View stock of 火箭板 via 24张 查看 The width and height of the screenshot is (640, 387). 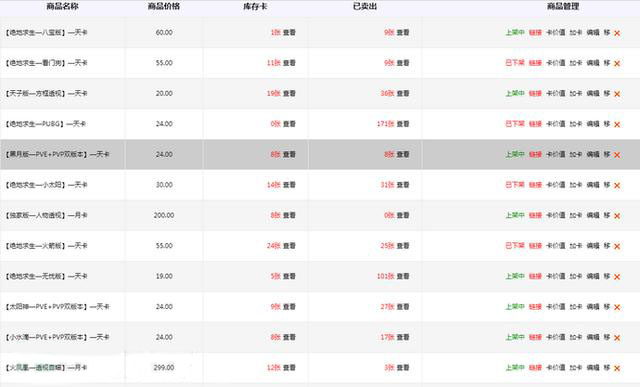point(289,245)
